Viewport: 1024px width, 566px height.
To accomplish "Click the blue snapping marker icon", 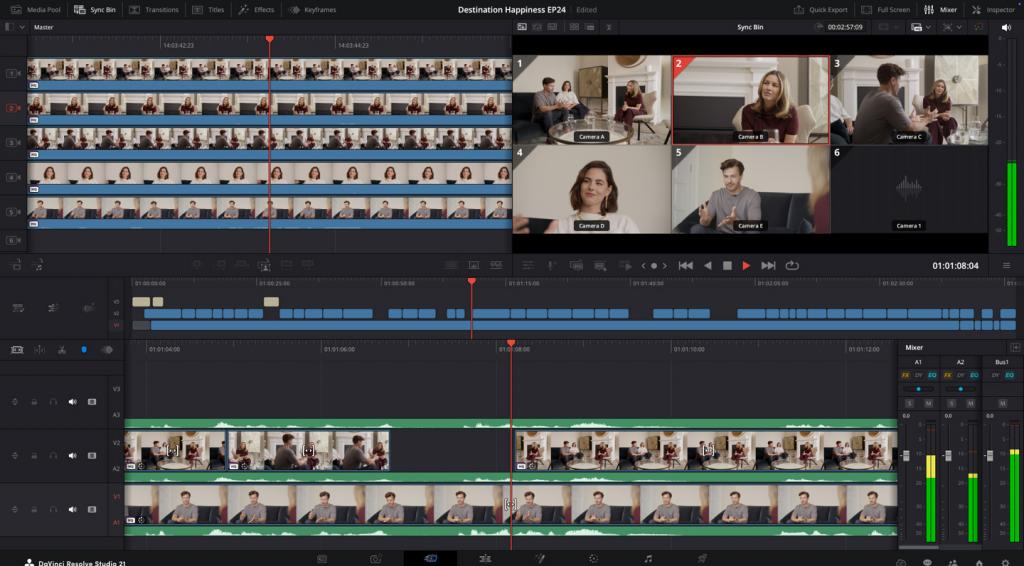I will tap(84, 350).
